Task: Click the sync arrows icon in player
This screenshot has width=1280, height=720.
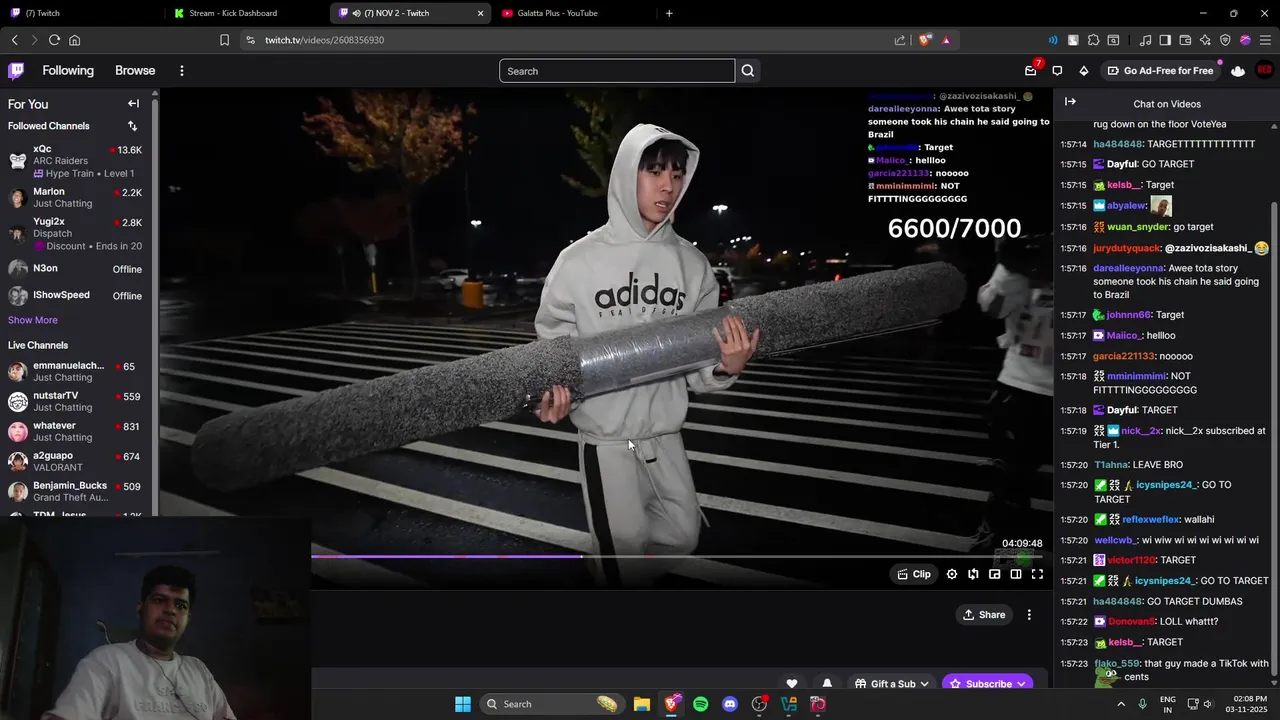Action: click(x=973, y=574)
